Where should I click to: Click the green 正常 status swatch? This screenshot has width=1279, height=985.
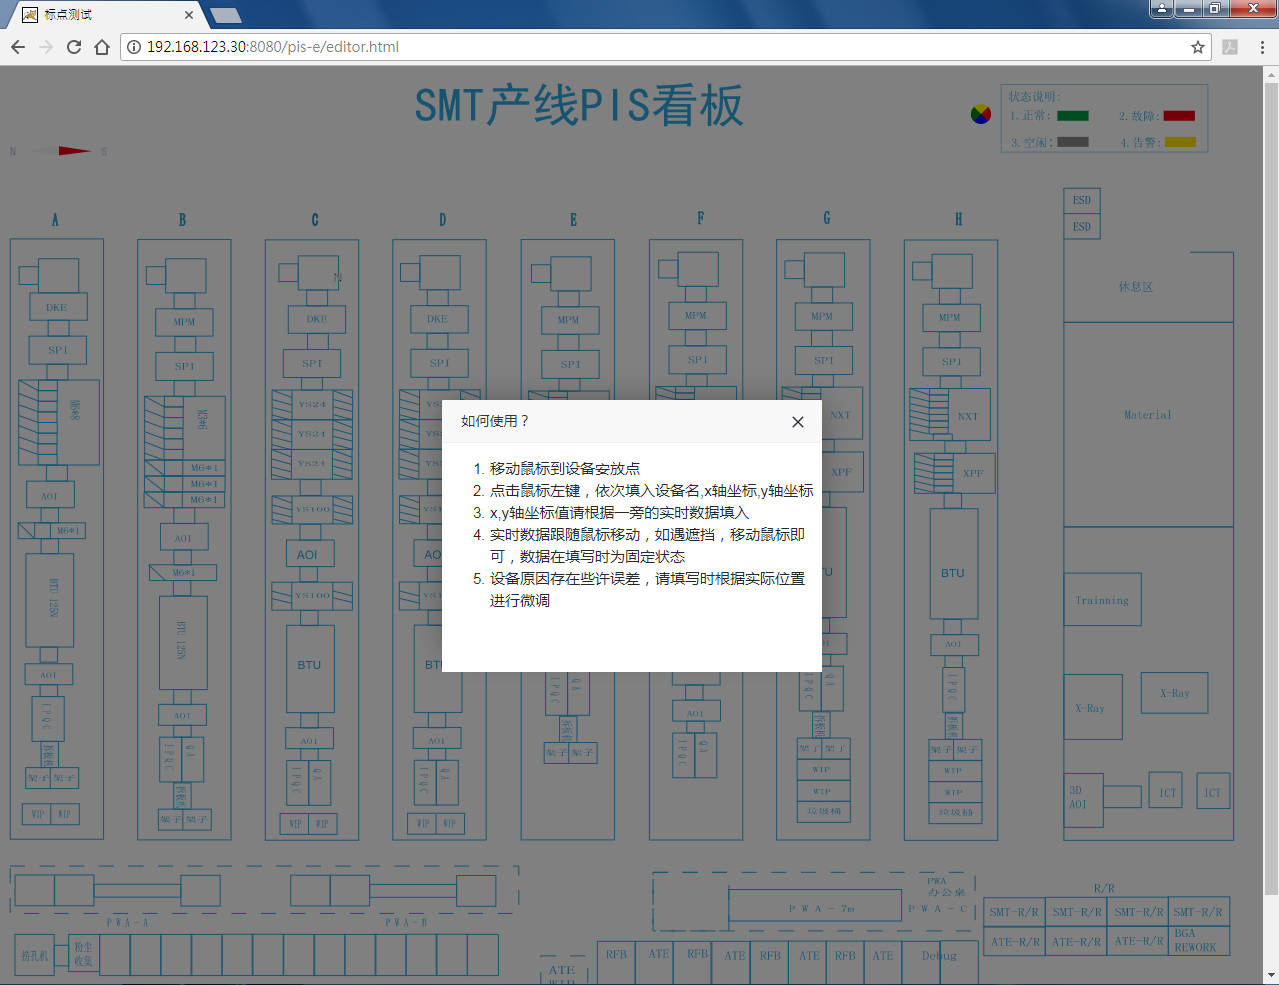(x=1073, y=116)
